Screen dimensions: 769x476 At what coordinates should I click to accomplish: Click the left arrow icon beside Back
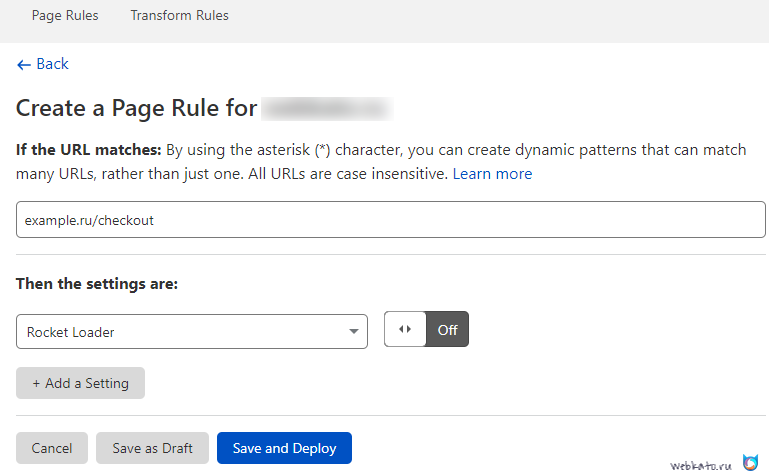point(23,64)
